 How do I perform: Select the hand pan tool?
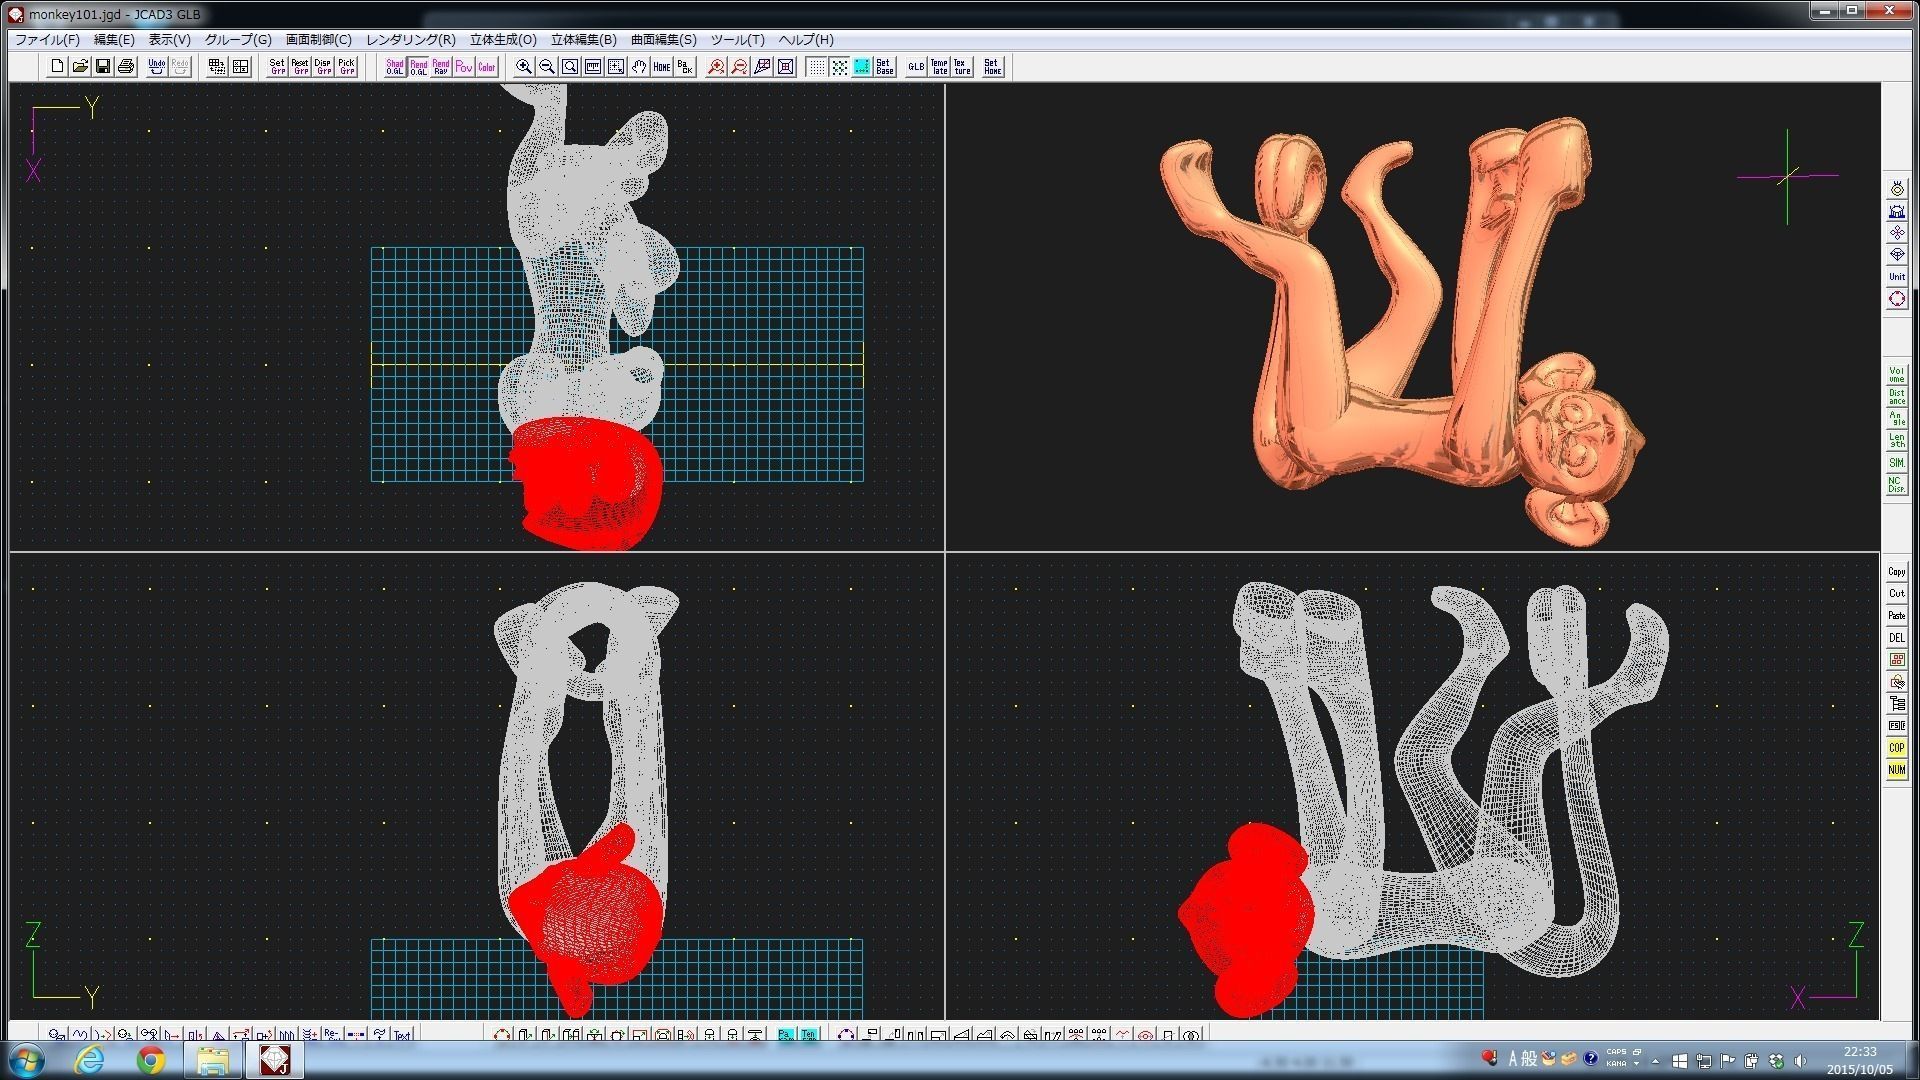click(x=639, y=67)
